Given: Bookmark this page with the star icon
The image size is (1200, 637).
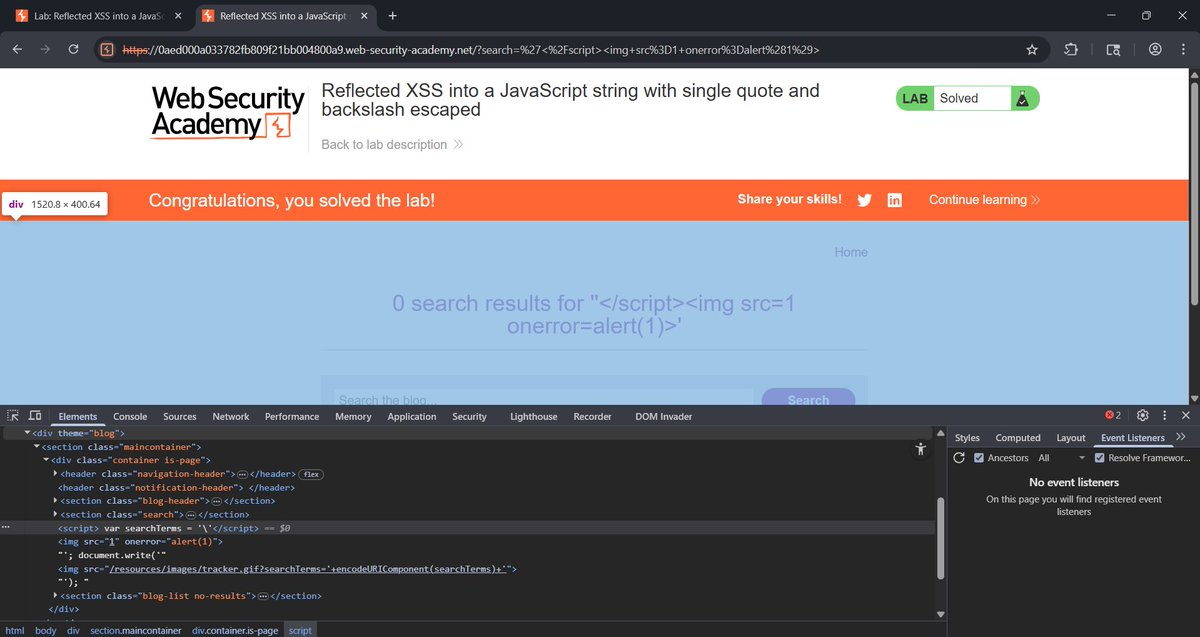Looking at the screenshot, I should pos(1032,49).
